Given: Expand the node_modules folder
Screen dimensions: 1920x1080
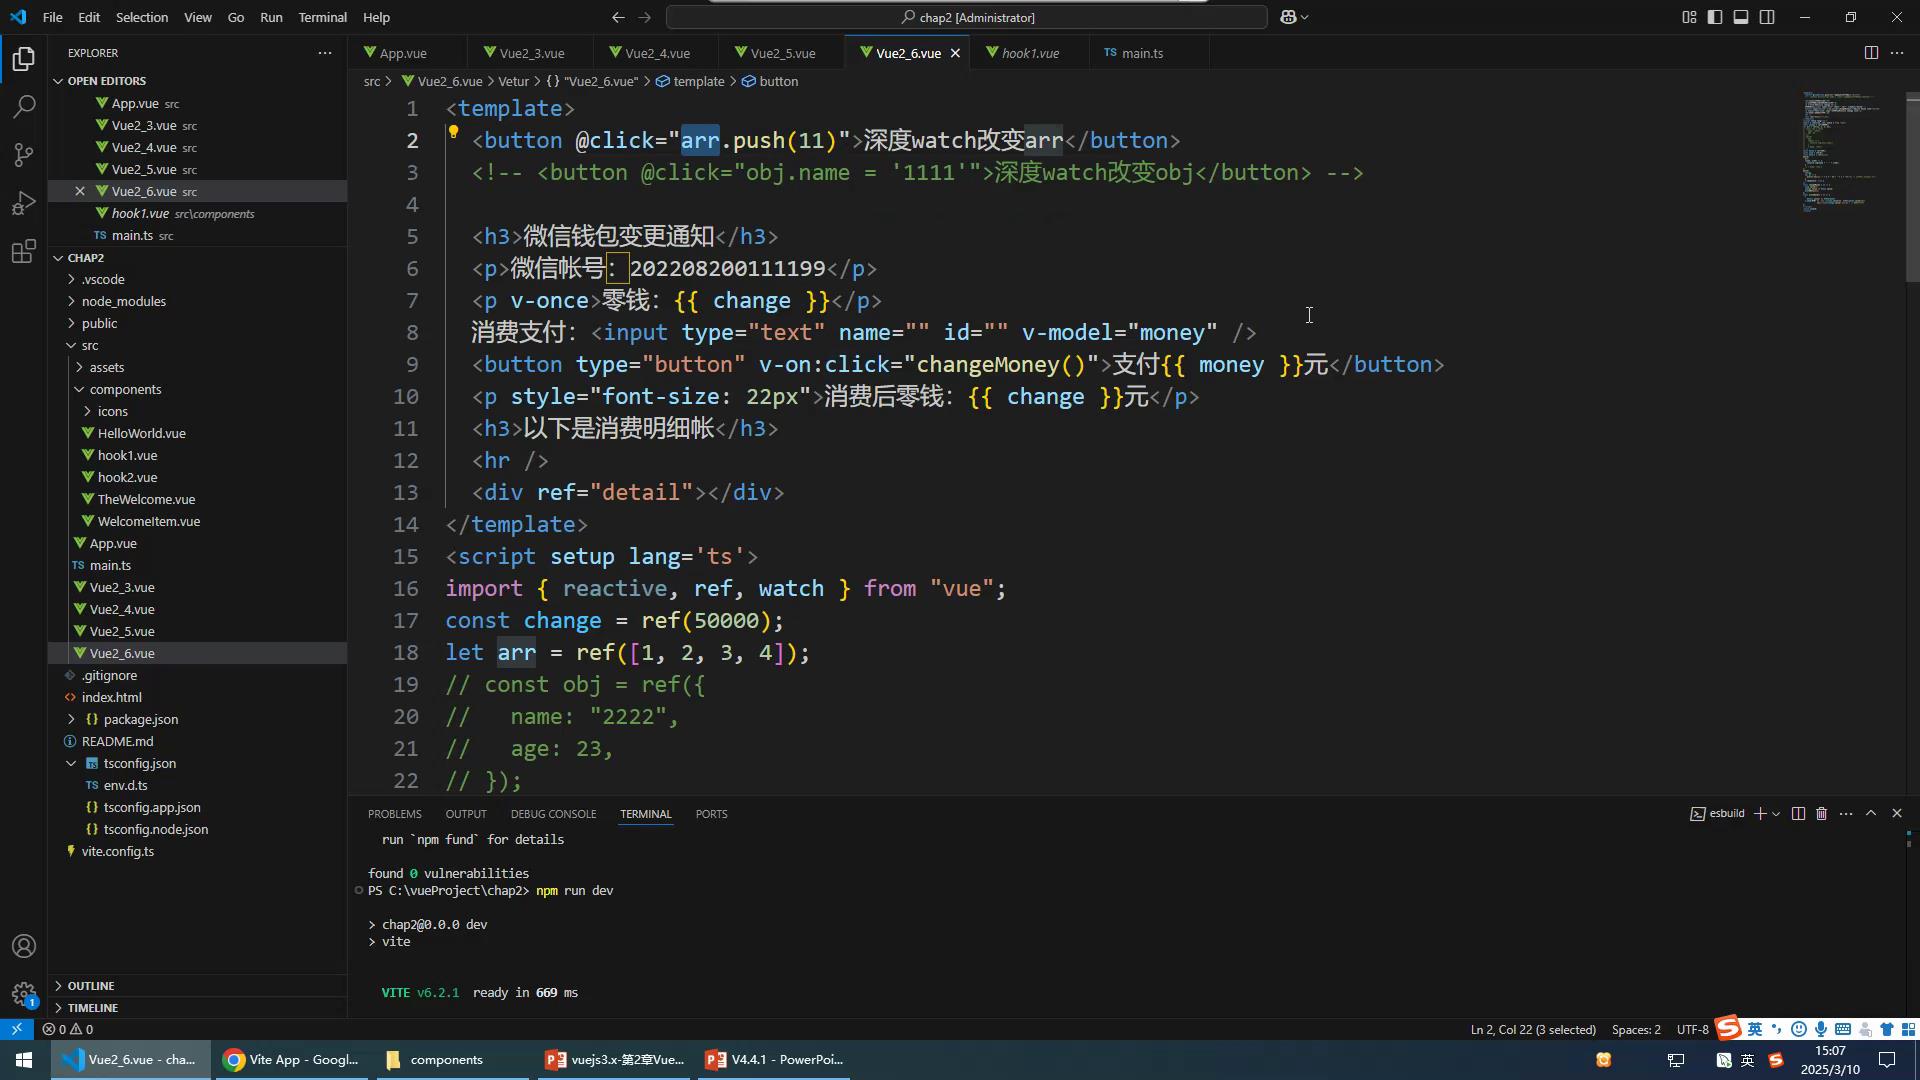Looking at the screenshot, I should (x=124, y=301).
